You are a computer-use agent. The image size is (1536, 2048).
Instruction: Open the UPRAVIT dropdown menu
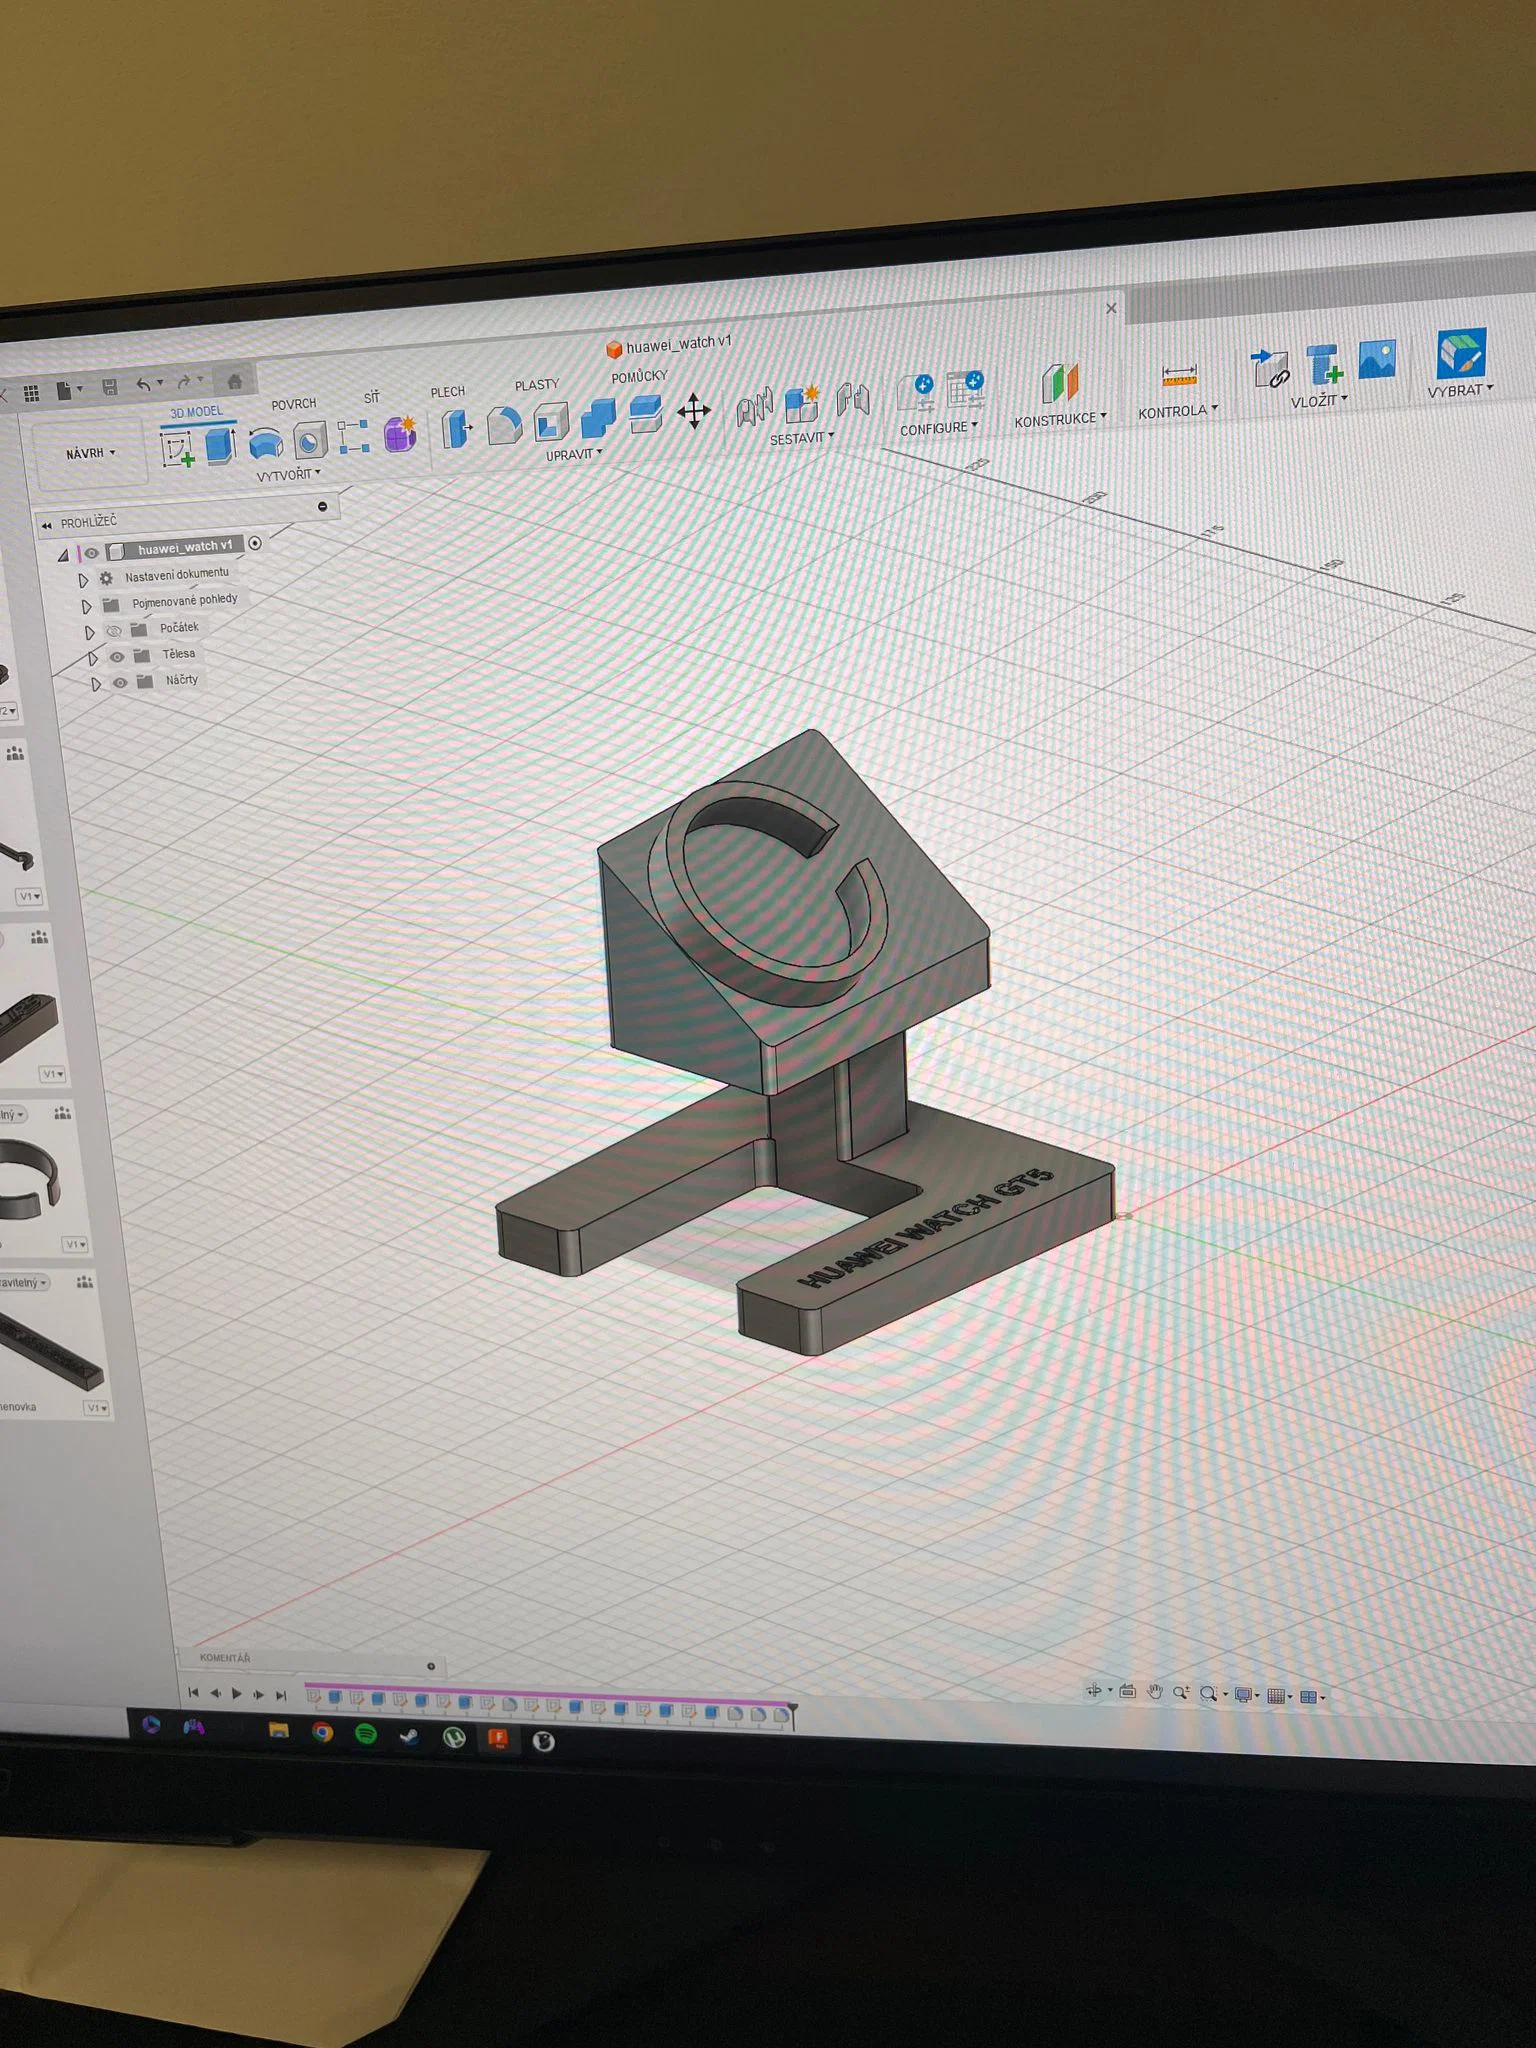point(574,454)
